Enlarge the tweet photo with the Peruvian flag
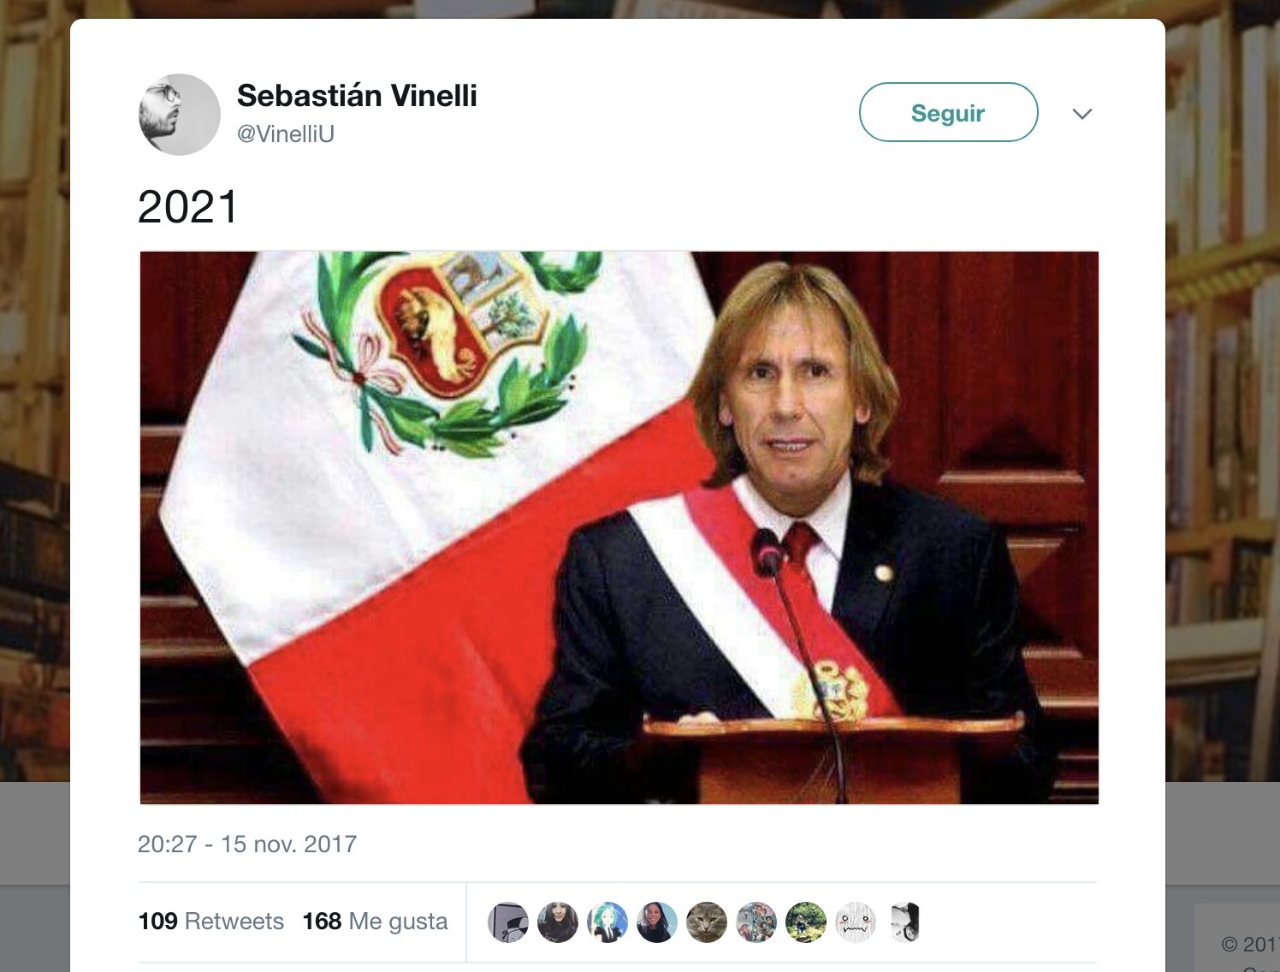This screenshot has height=972, width=1280. (619, 528)
